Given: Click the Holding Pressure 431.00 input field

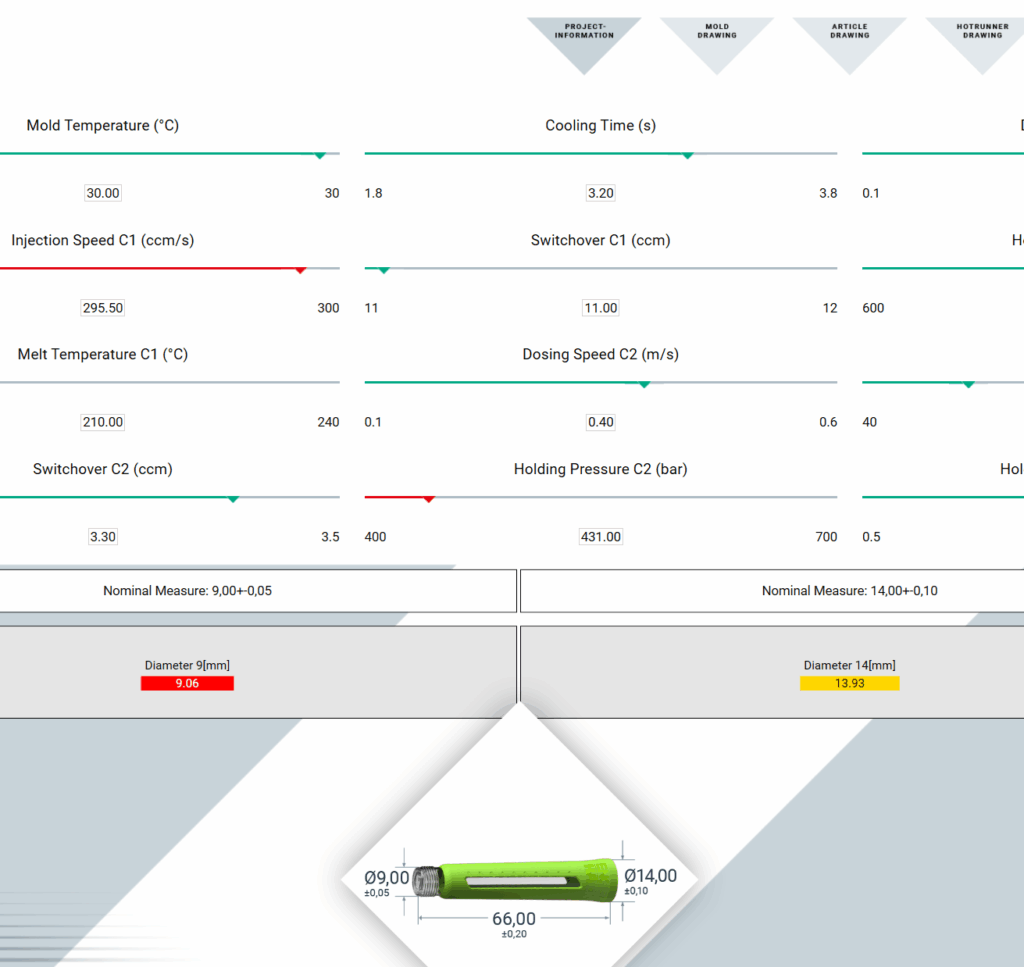Looking at the screenshot, I should [600, 537].
